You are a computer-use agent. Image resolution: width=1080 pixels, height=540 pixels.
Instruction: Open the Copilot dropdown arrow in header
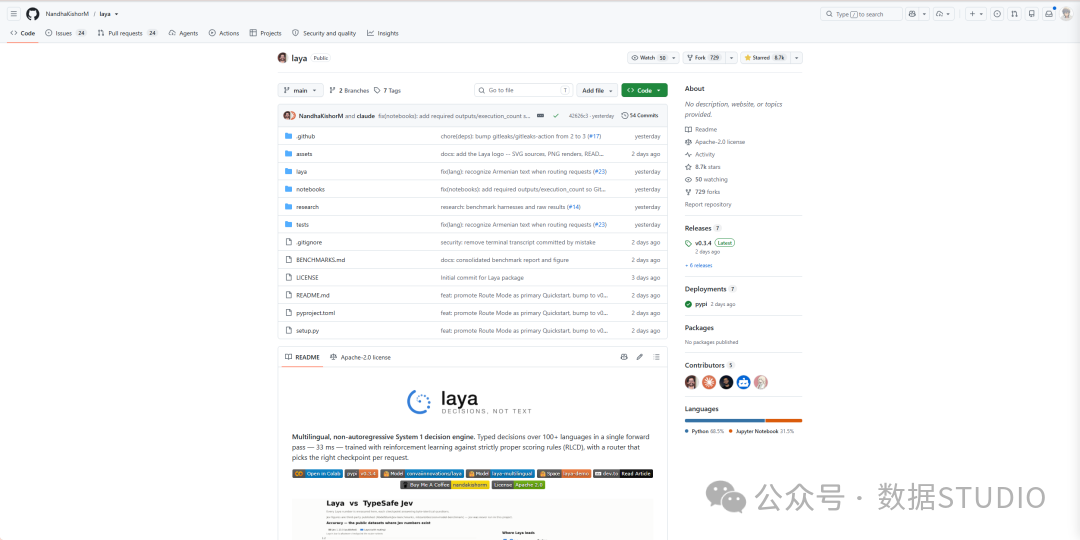924,14
